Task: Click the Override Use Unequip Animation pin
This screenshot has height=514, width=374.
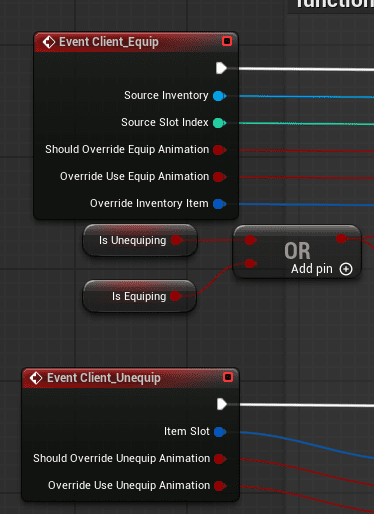Action: 220,486
